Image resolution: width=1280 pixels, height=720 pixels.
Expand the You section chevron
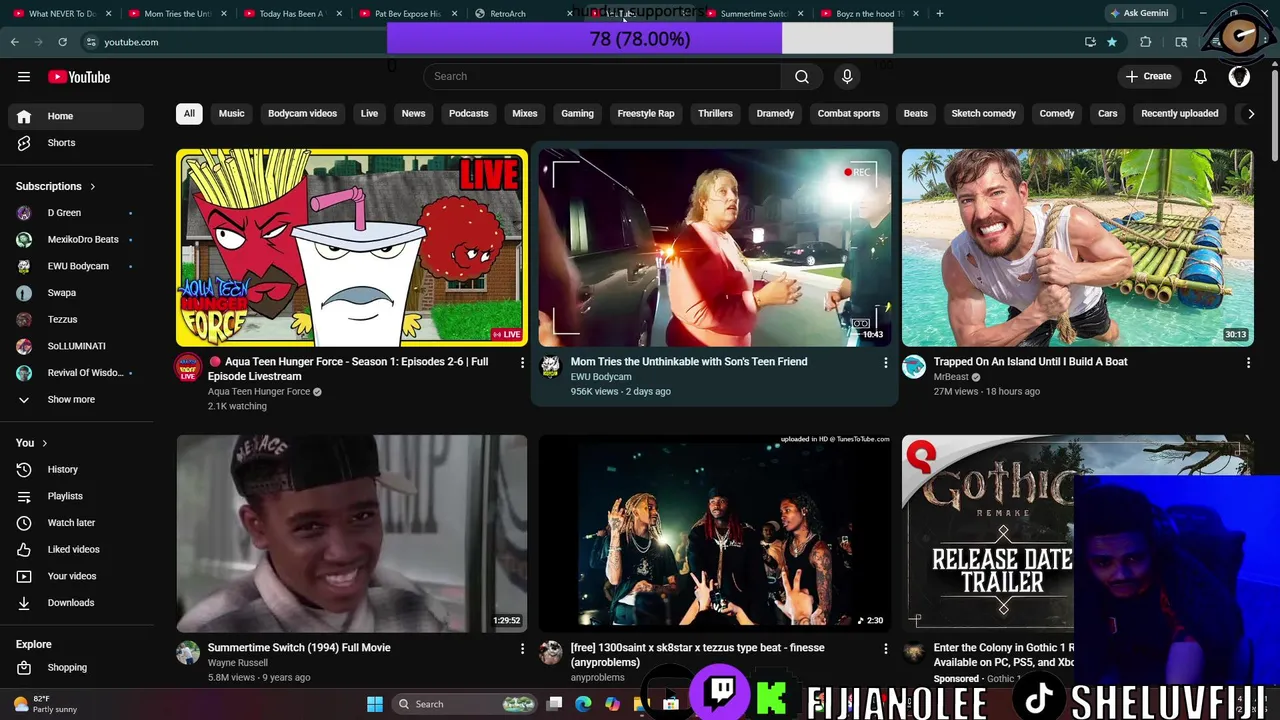[x=44, y=443]
